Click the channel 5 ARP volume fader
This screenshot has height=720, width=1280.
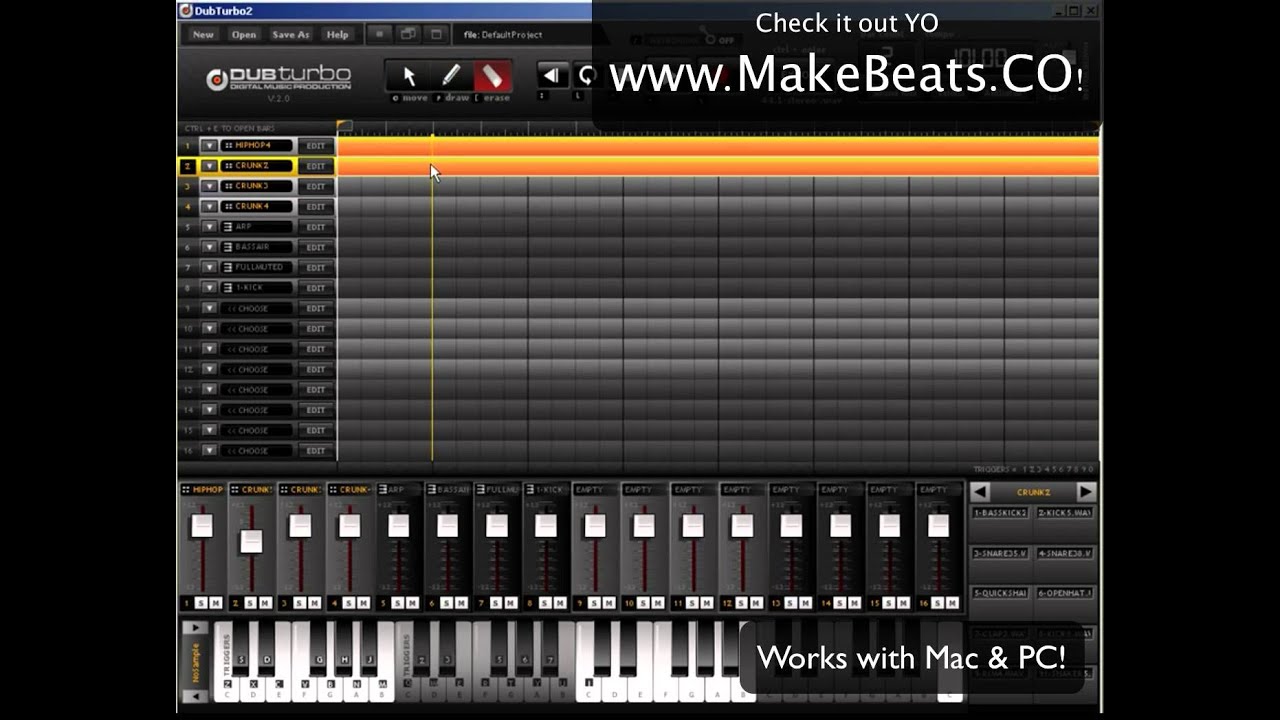(398, 525)
